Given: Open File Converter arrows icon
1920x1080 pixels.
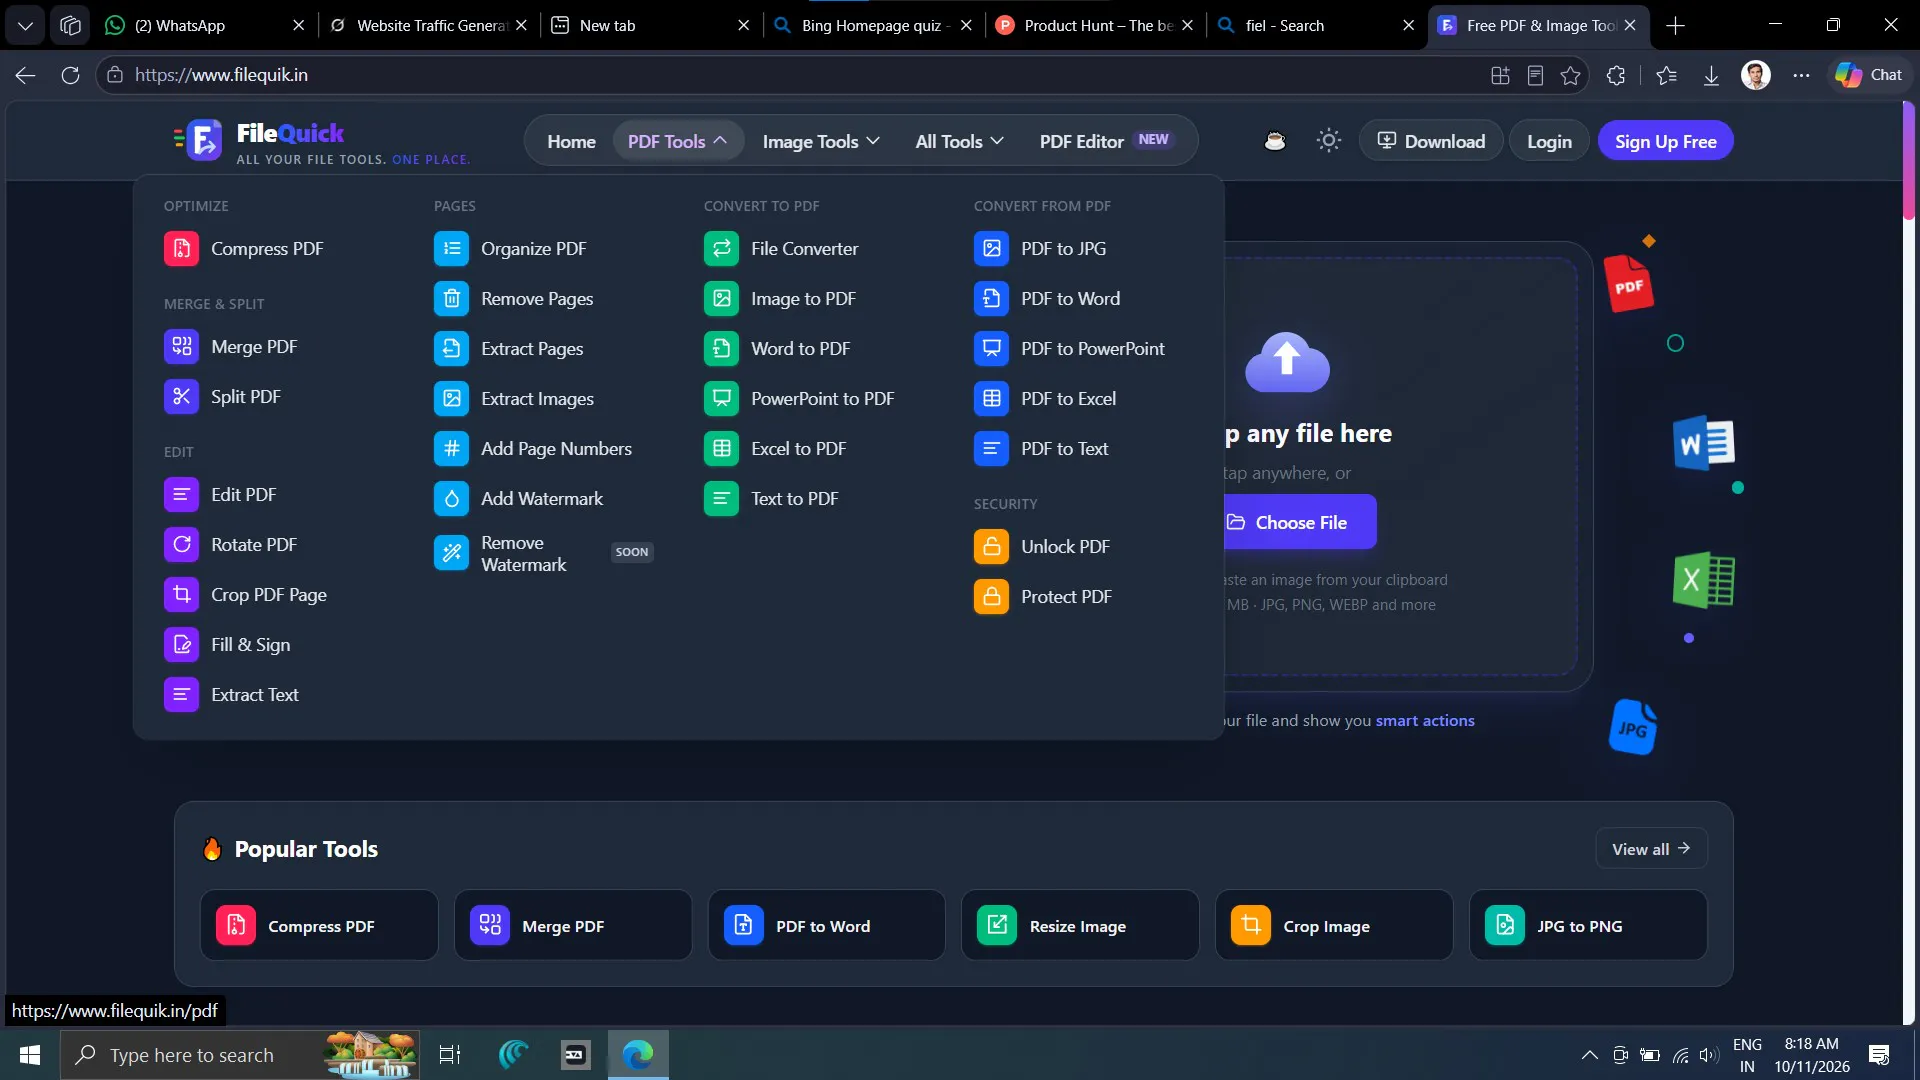Looking at the screenshot, I should (721, 249).
